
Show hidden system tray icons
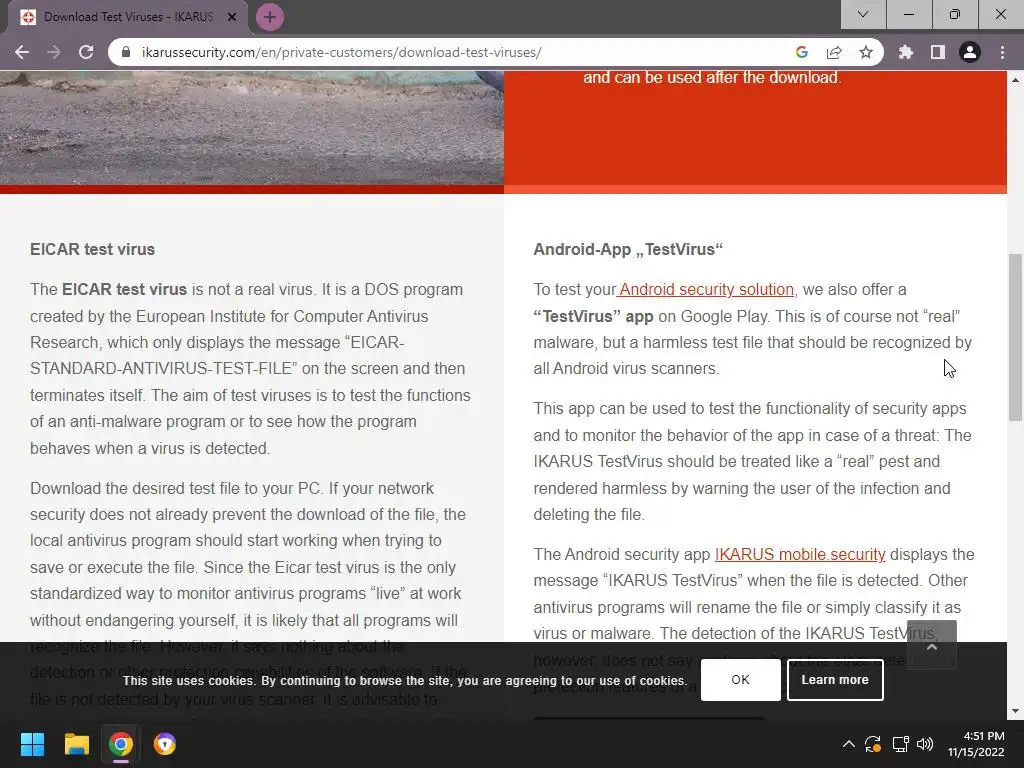click(848, 744)
